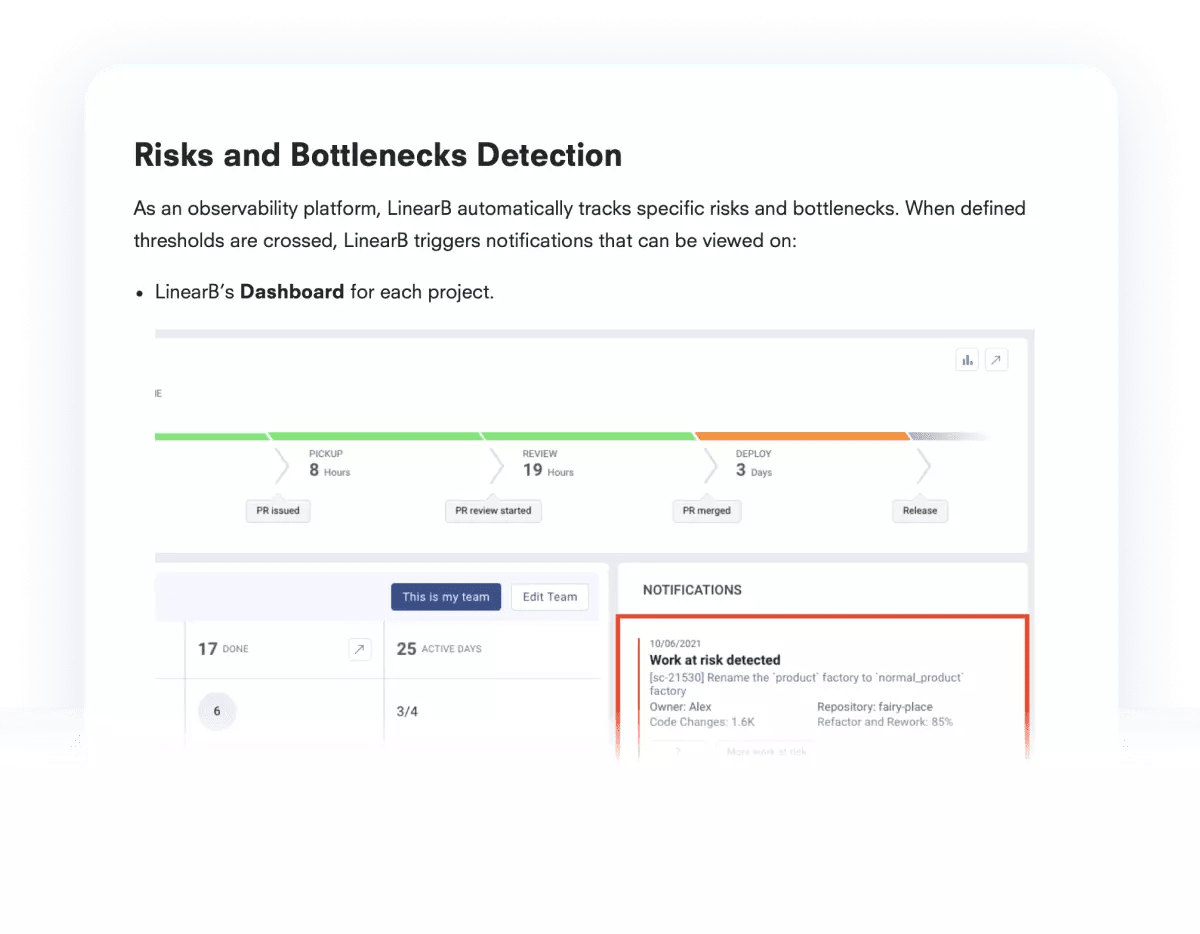This screenshot has height=934, width=1200.
Task: Click the orange Deploy segment of the cycle bar
Action: click(x=802, y=436)
